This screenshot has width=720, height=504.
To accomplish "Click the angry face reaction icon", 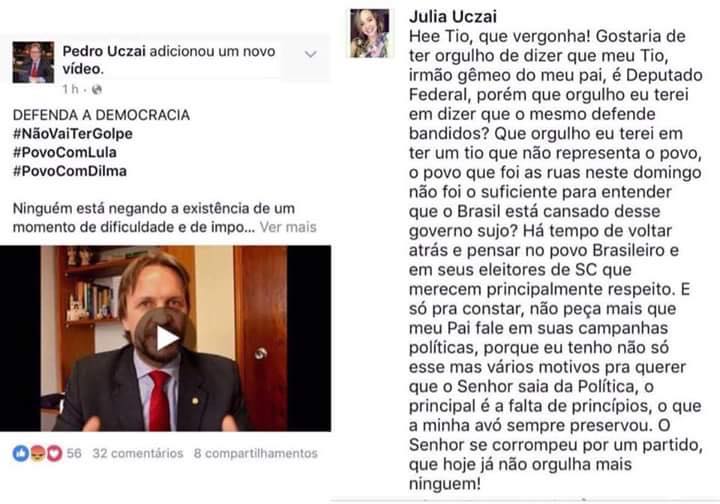I will [38, 453].
